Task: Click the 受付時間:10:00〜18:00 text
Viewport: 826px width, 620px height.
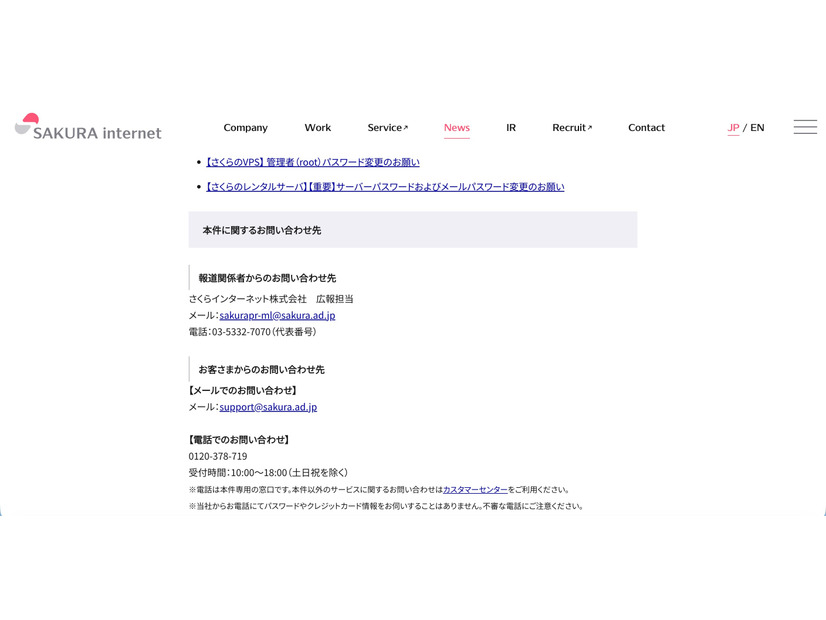Action: coord(238,473)
